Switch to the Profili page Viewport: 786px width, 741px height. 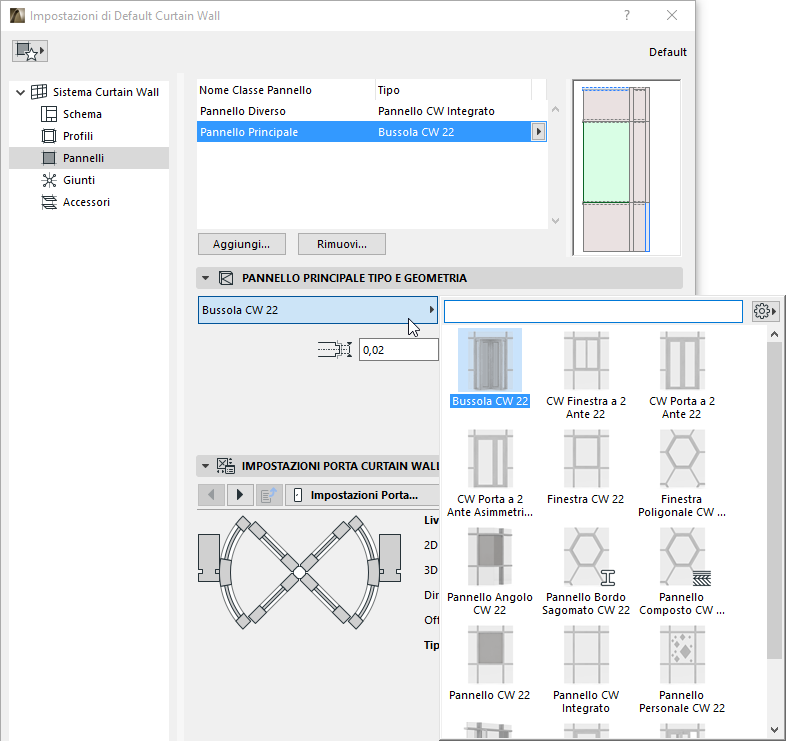pos(78,136)
